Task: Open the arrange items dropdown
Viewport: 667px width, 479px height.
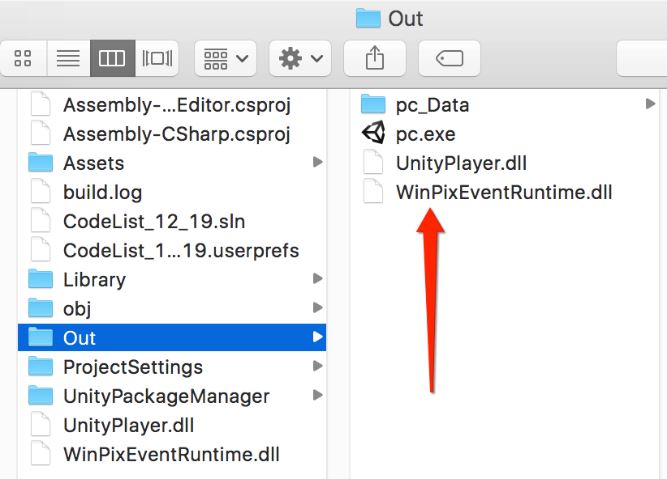Action: (226, 59)
